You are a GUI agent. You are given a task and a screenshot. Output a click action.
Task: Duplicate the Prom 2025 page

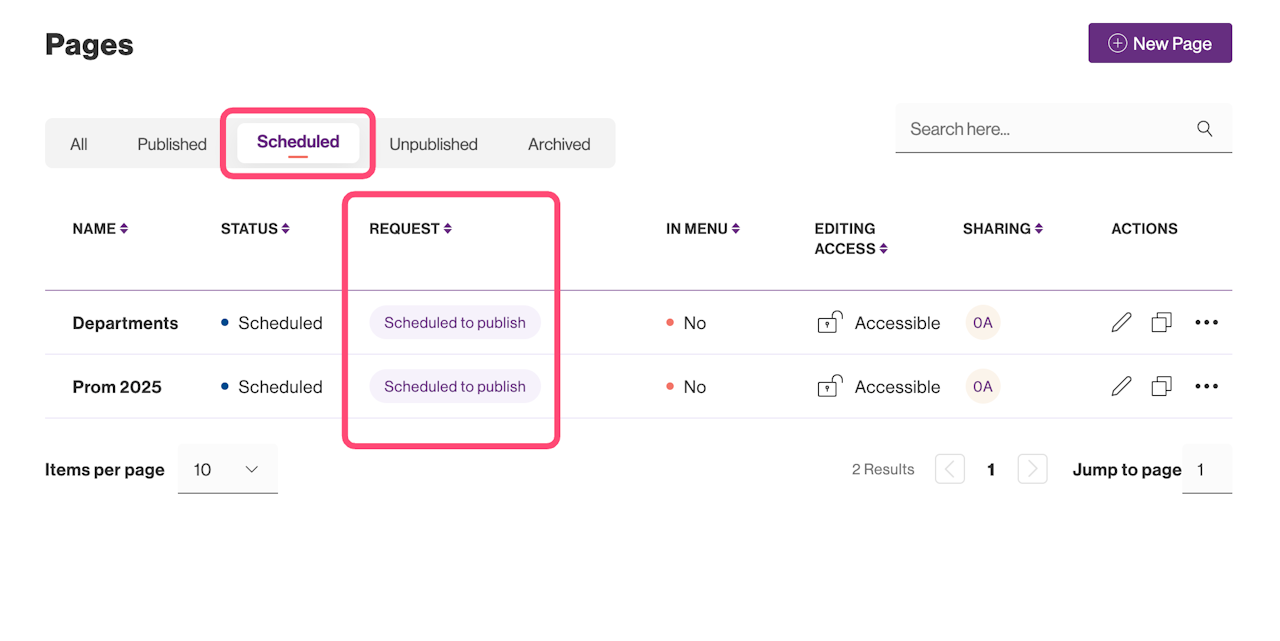tap(1161, 387)
